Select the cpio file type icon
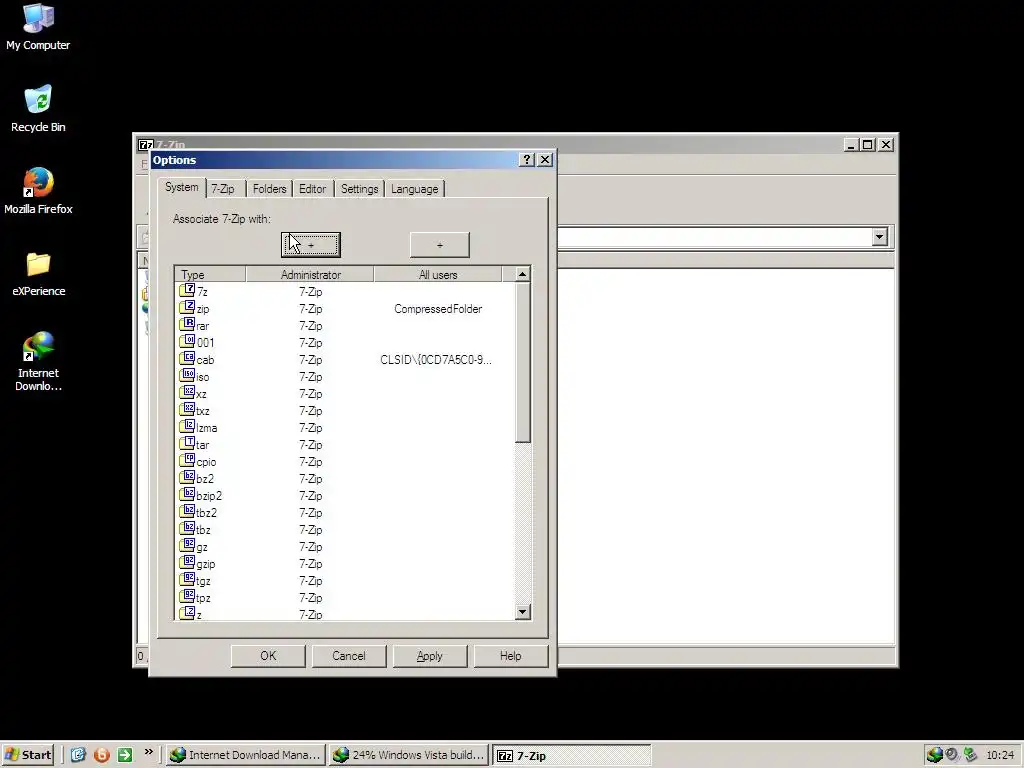1024x768 pixels. tap(187, 460)
